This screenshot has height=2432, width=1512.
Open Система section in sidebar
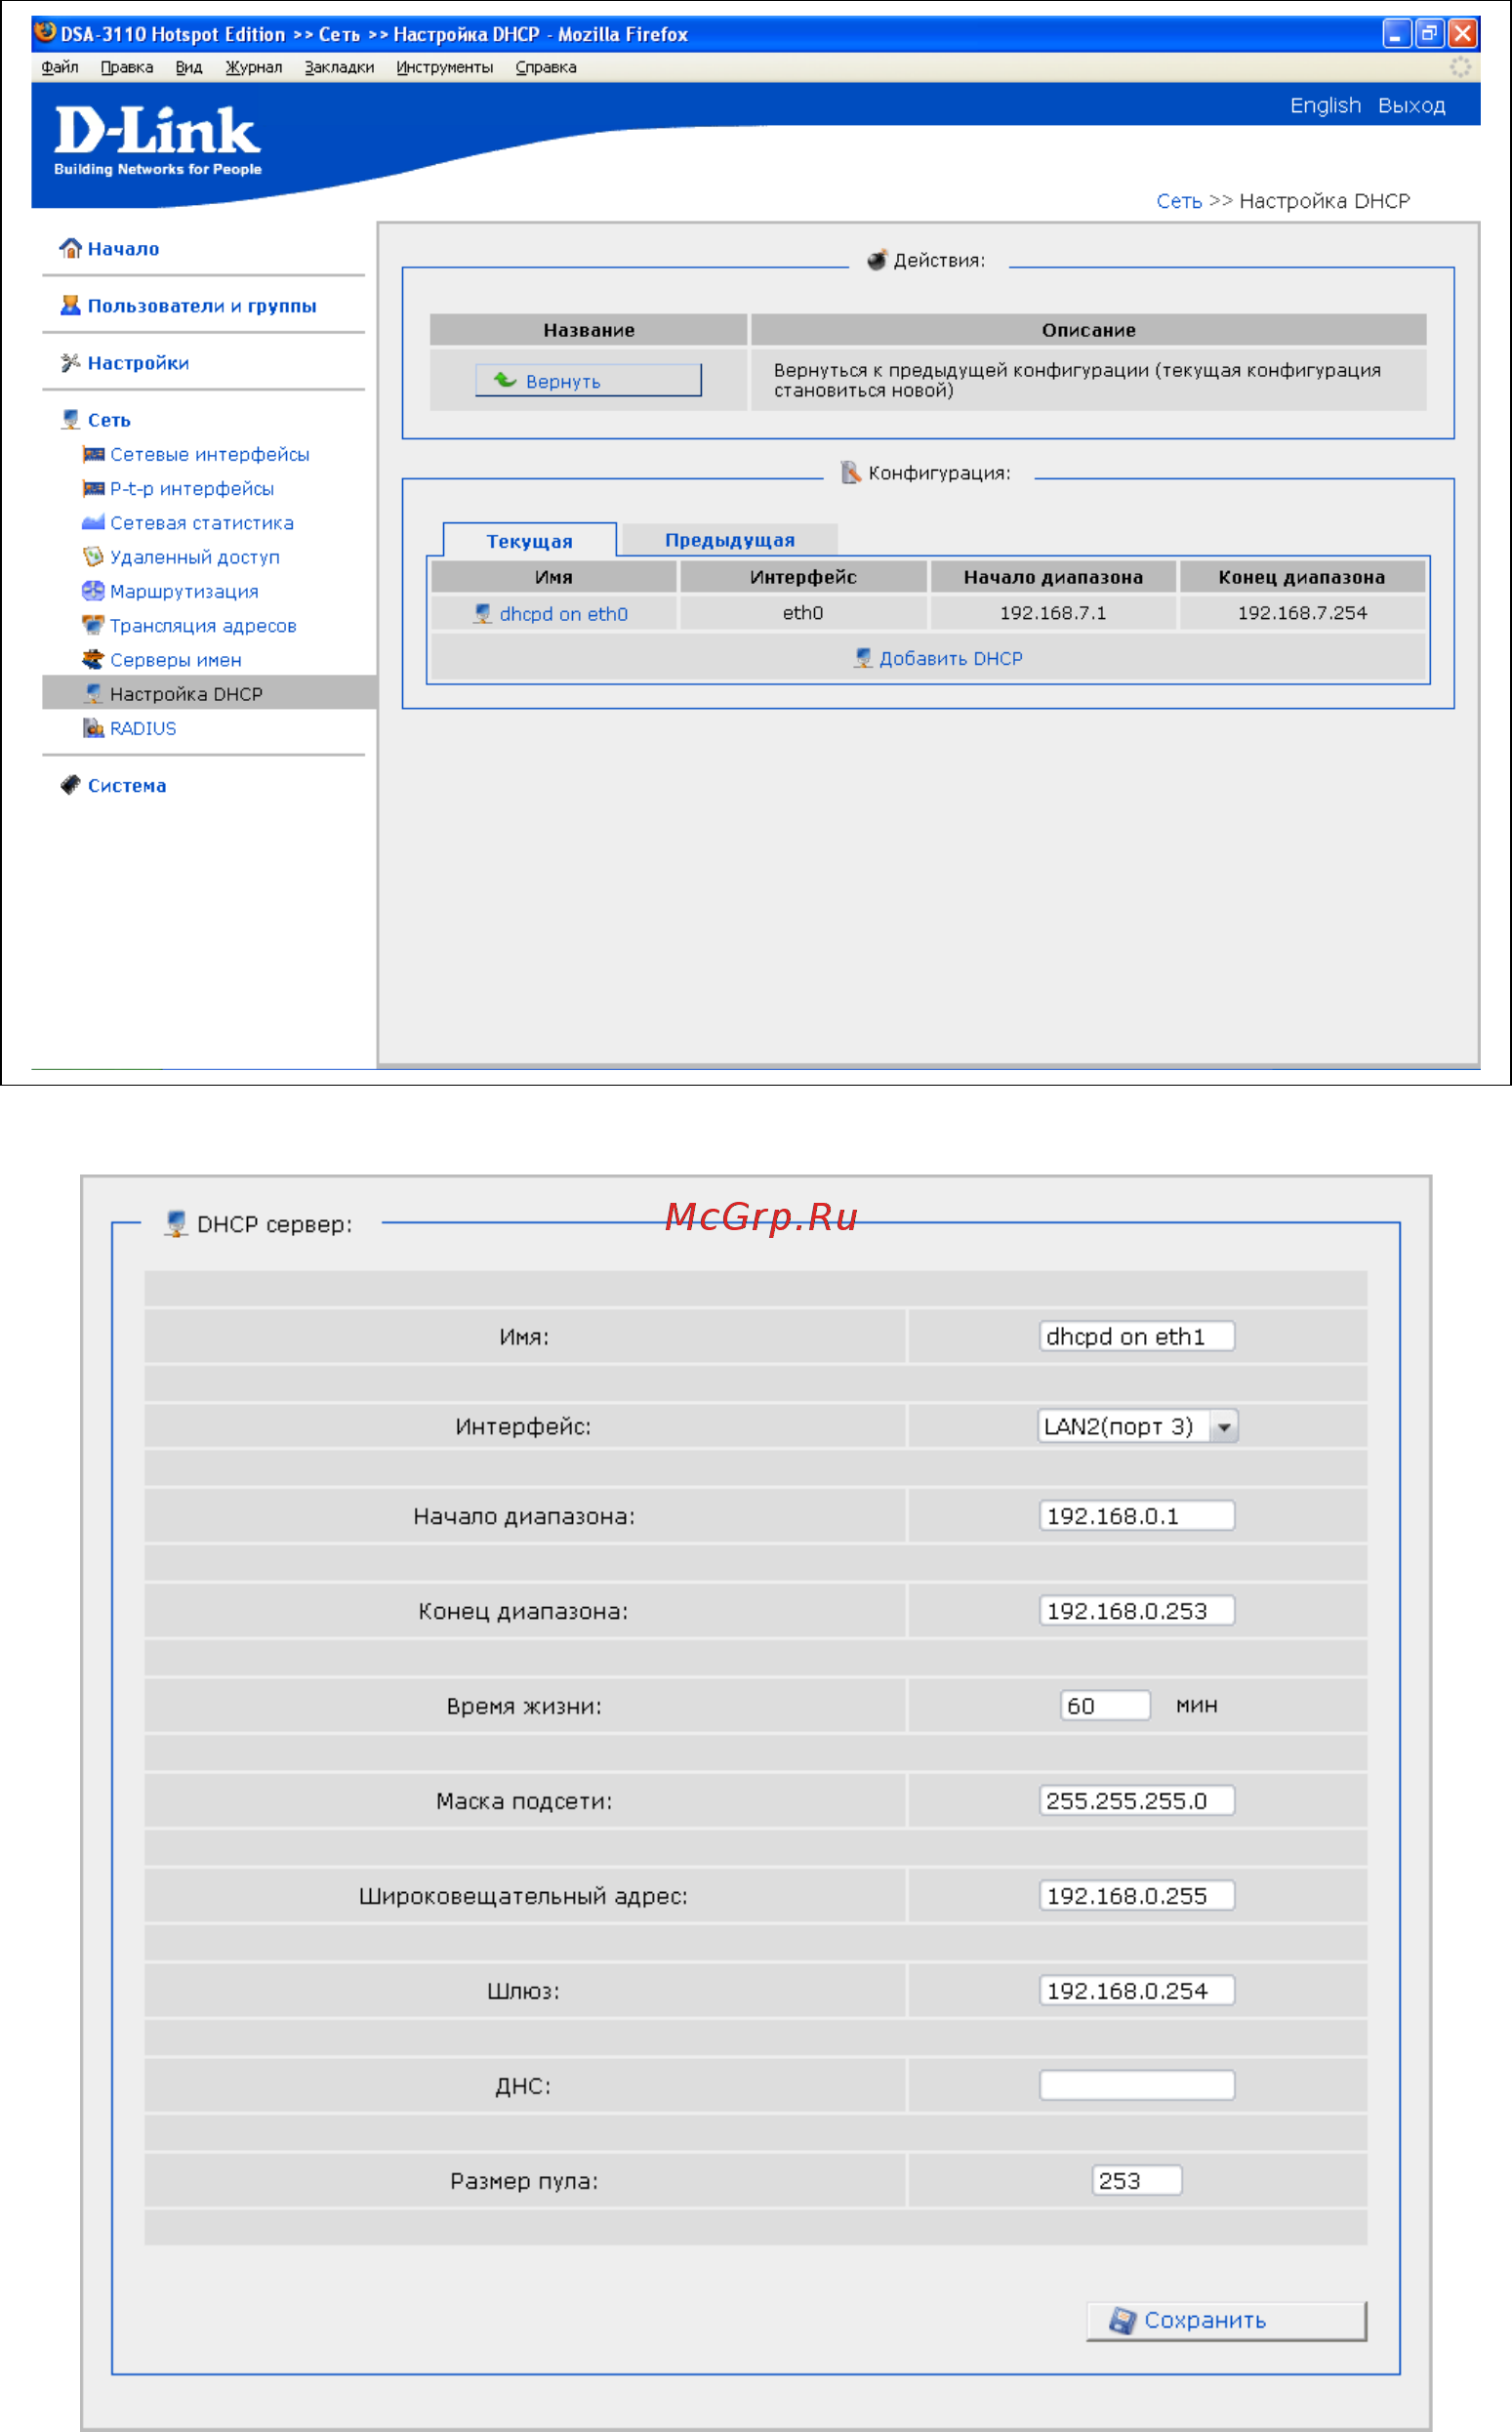coord(127,785)
